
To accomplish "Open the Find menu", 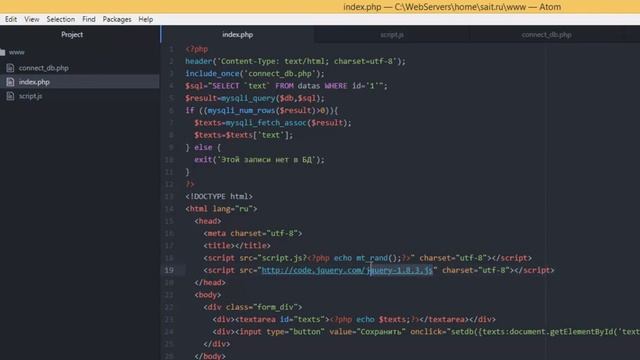I will click(x=89, y=19).
